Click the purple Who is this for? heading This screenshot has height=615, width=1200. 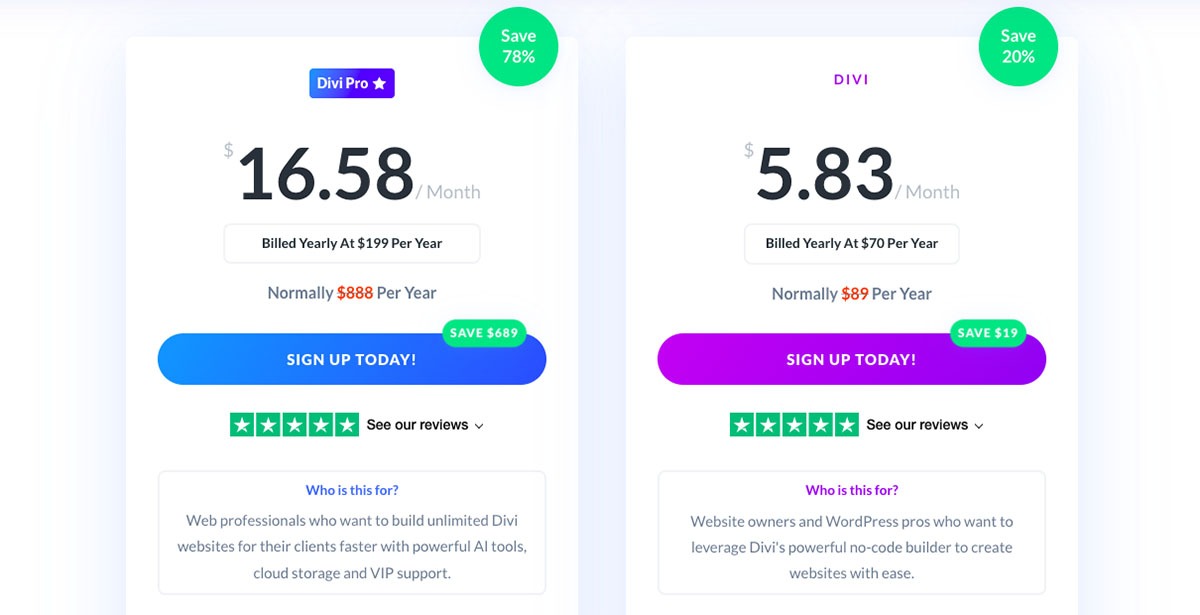tap(852, 490)
